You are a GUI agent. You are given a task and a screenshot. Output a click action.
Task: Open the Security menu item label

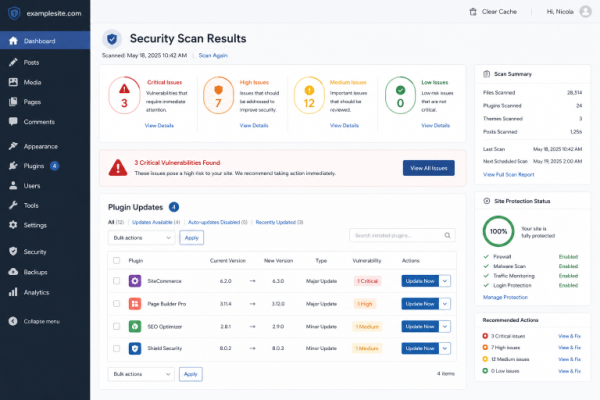point(35,252)
